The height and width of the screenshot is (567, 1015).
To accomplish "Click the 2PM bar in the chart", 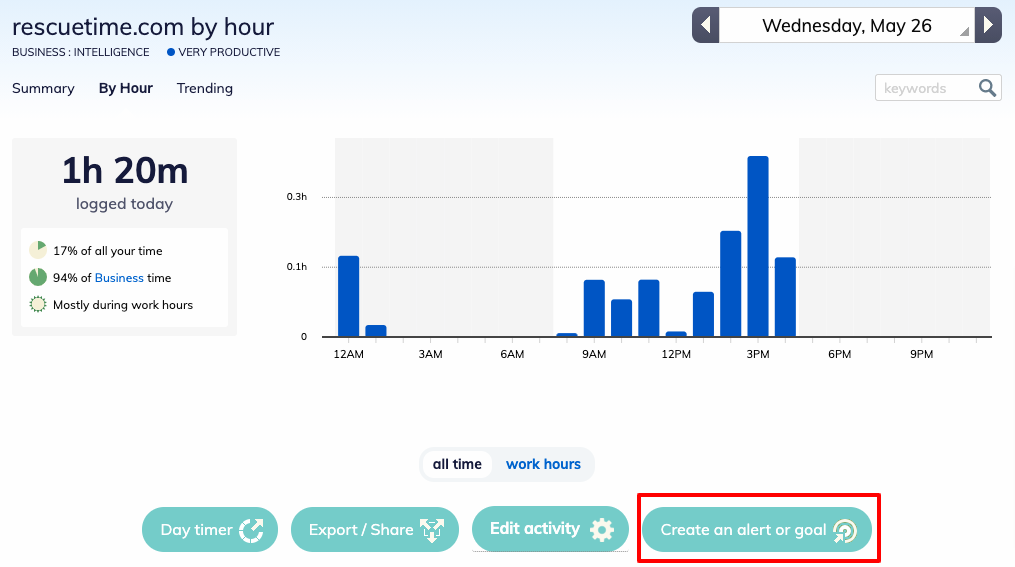I will coord(731,284).
